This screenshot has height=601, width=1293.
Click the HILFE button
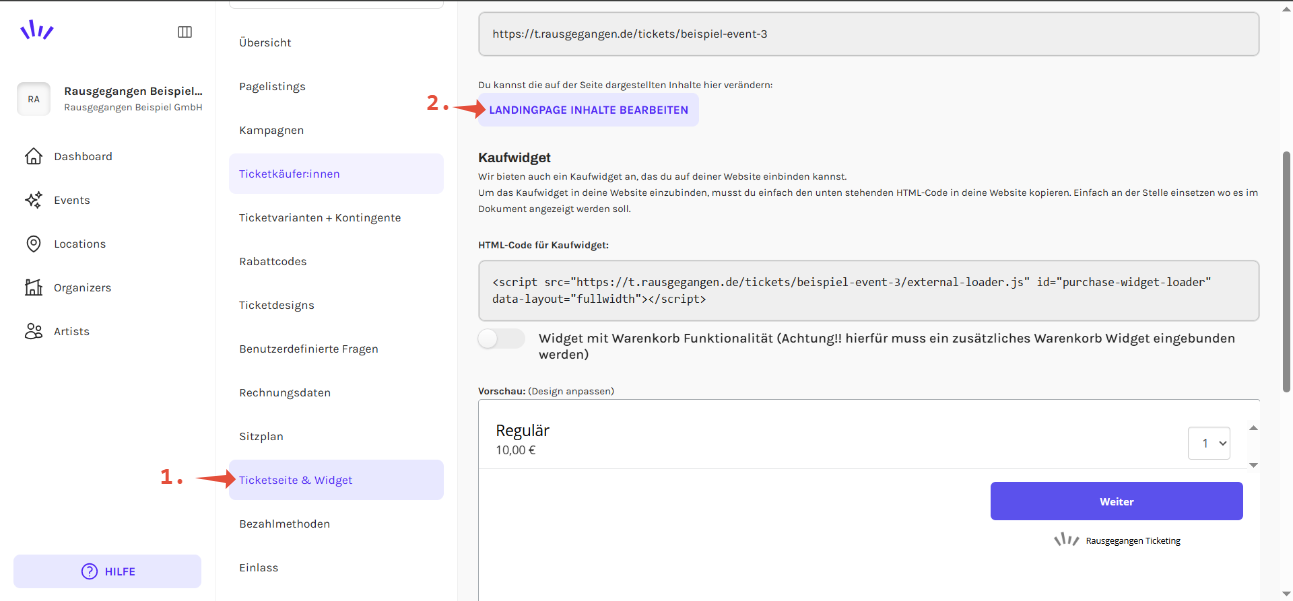[x=107, y=572]
